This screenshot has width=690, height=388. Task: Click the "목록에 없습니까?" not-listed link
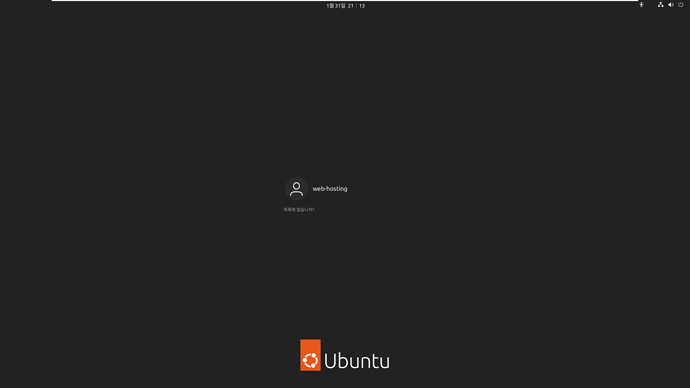coord(299,210)
